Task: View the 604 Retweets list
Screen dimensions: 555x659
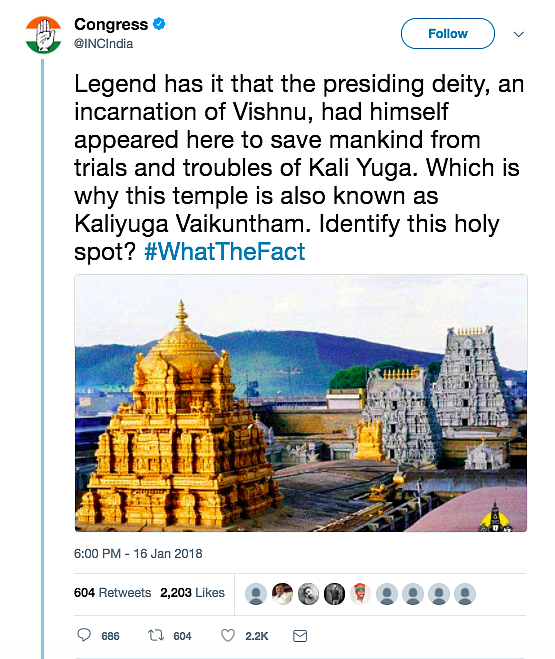Action: (x=112, y=593)
